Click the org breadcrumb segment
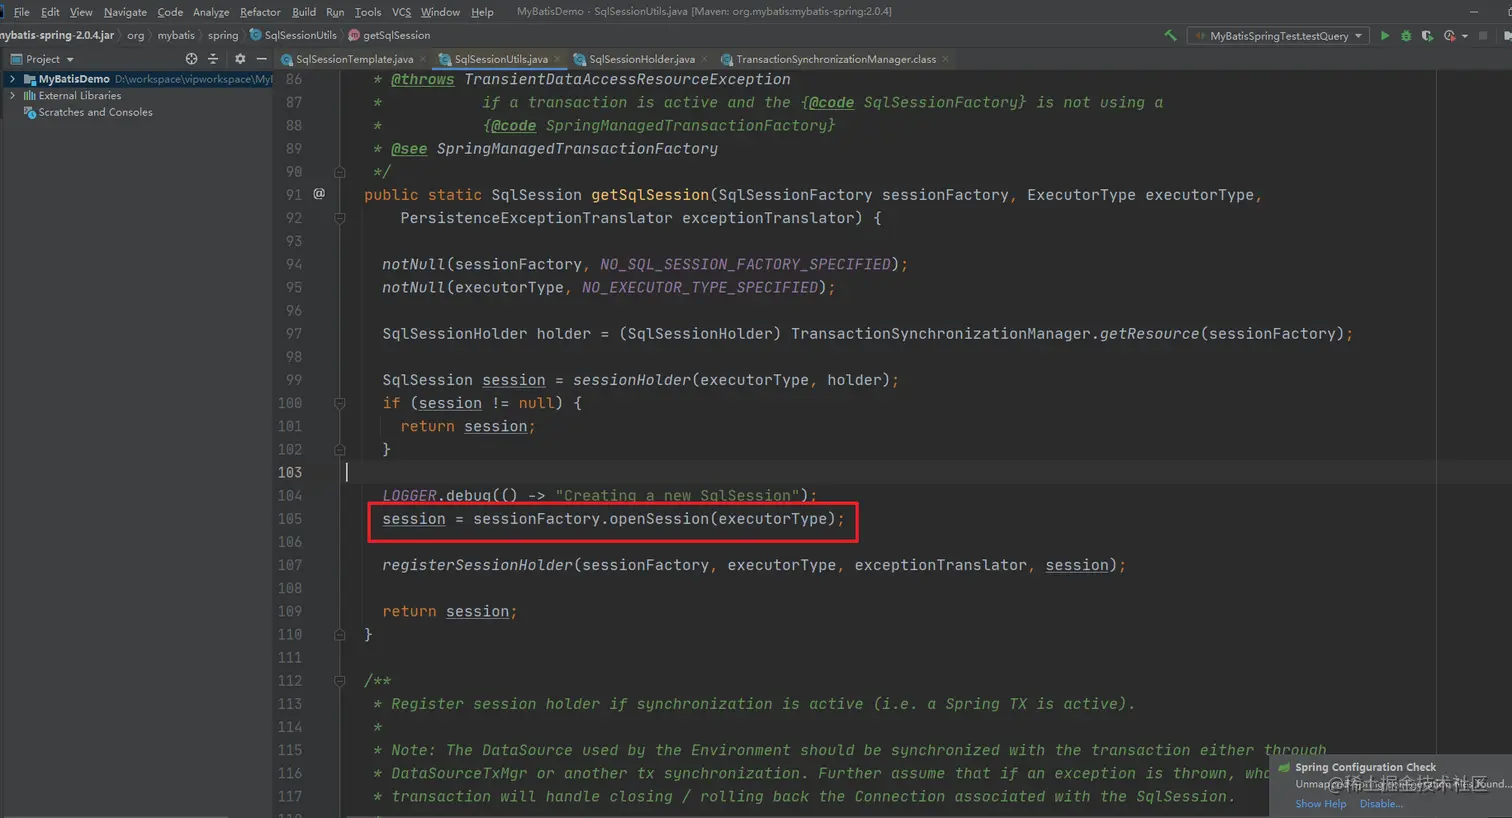The width and height of the screenshot is (1512, 818). point(135,35)
